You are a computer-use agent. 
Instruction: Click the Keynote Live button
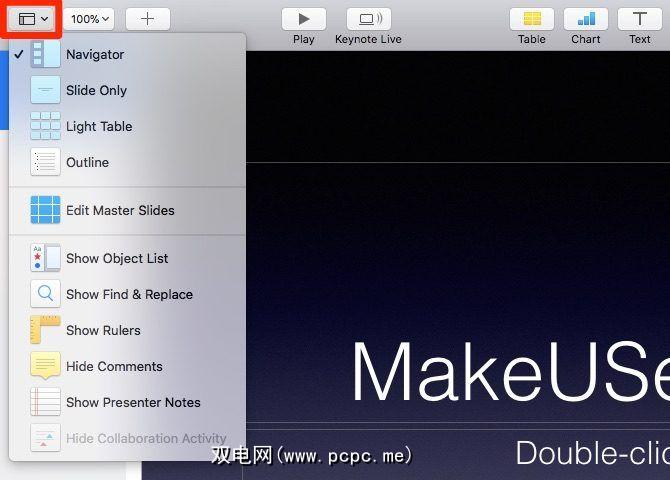pos(368,19)
